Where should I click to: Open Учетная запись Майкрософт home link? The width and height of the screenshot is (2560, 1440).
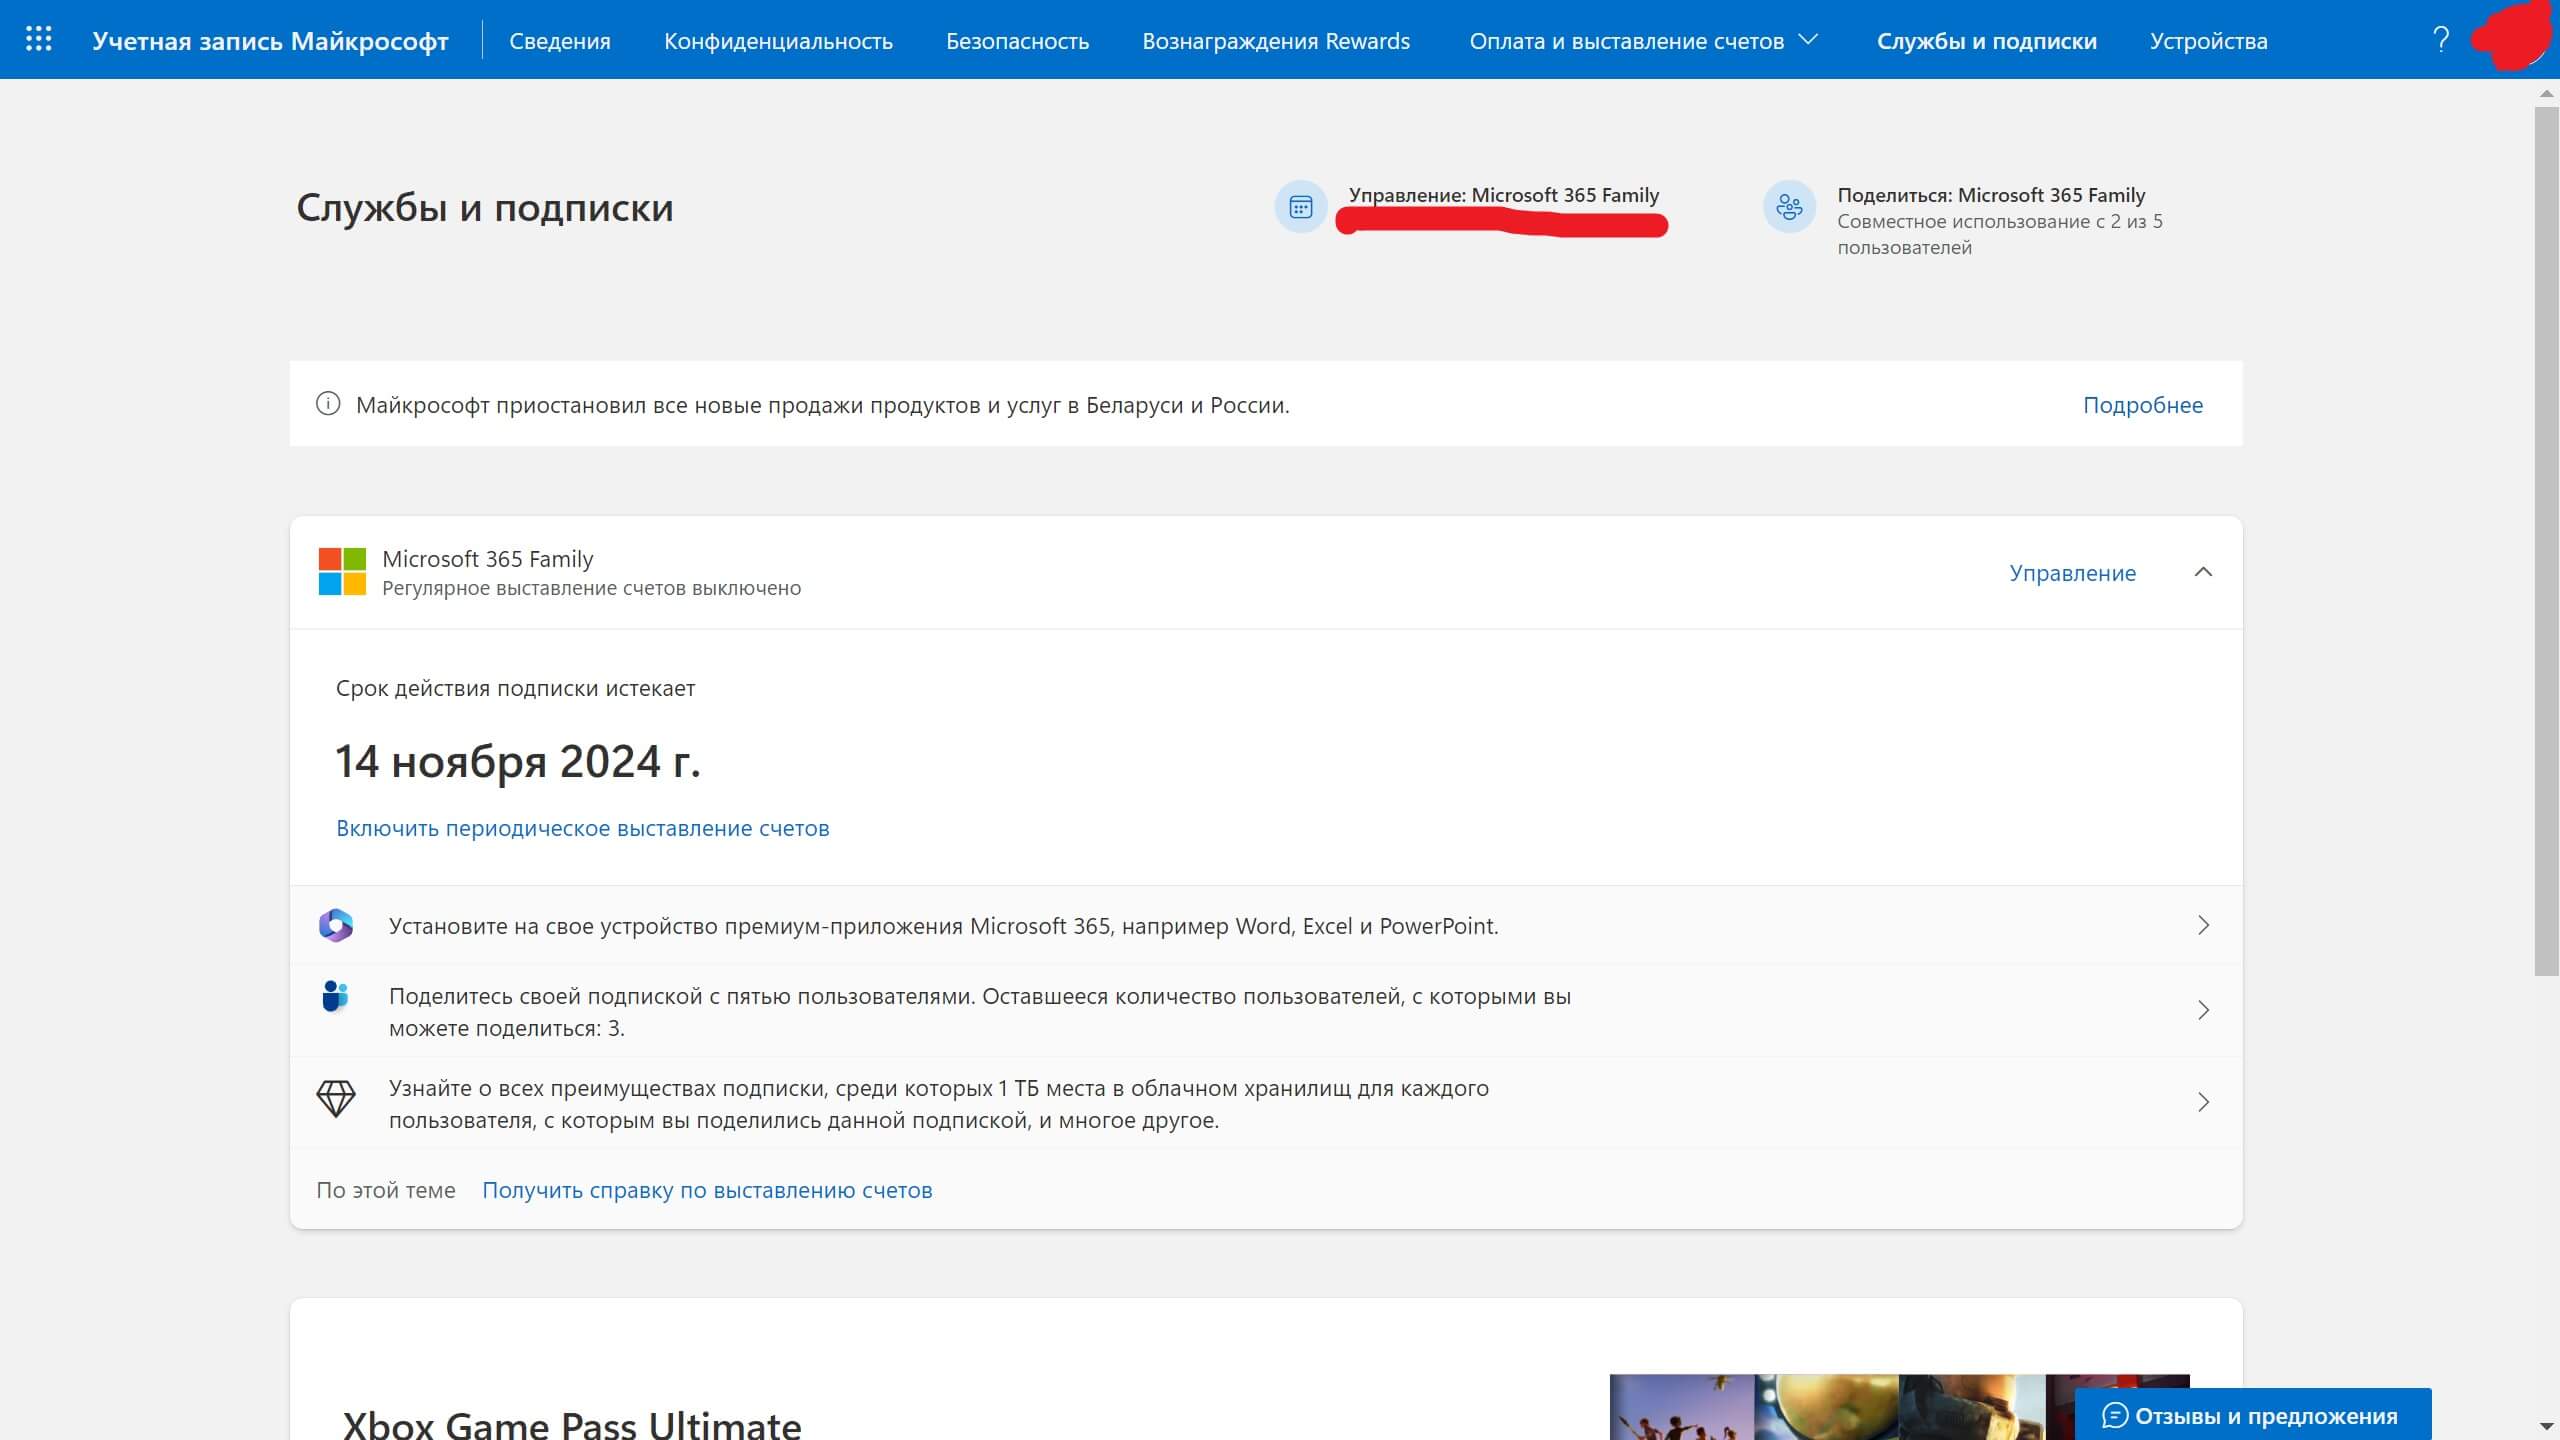[x=270, y=41]
